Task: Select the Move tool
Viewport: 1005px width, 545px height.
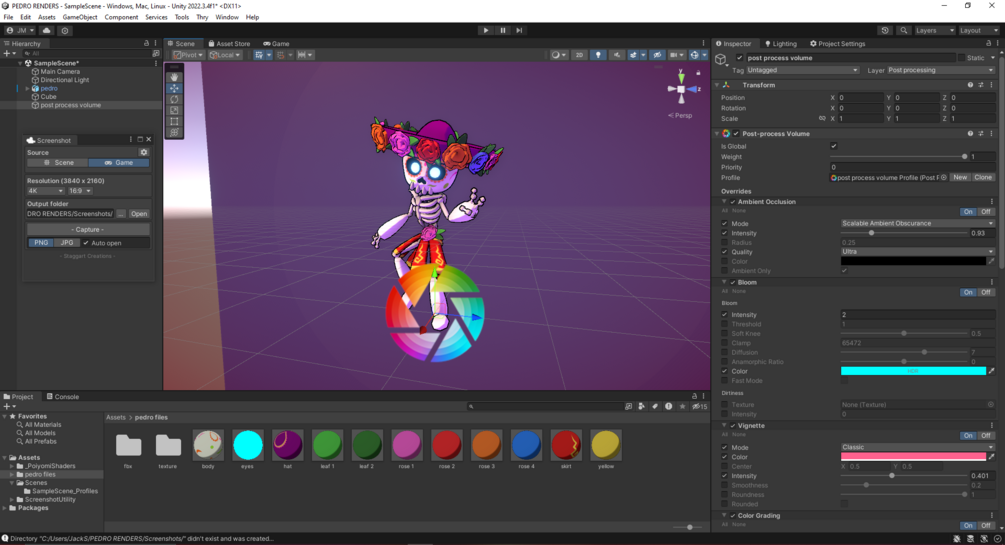Action: click(174, 88)
